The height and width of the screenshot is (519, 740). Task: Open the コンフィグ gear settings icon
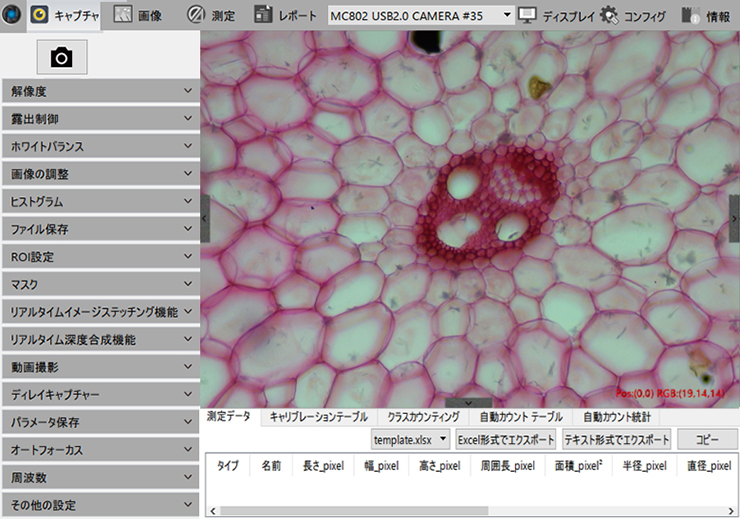pyautogui.click(x=609, y=16)
